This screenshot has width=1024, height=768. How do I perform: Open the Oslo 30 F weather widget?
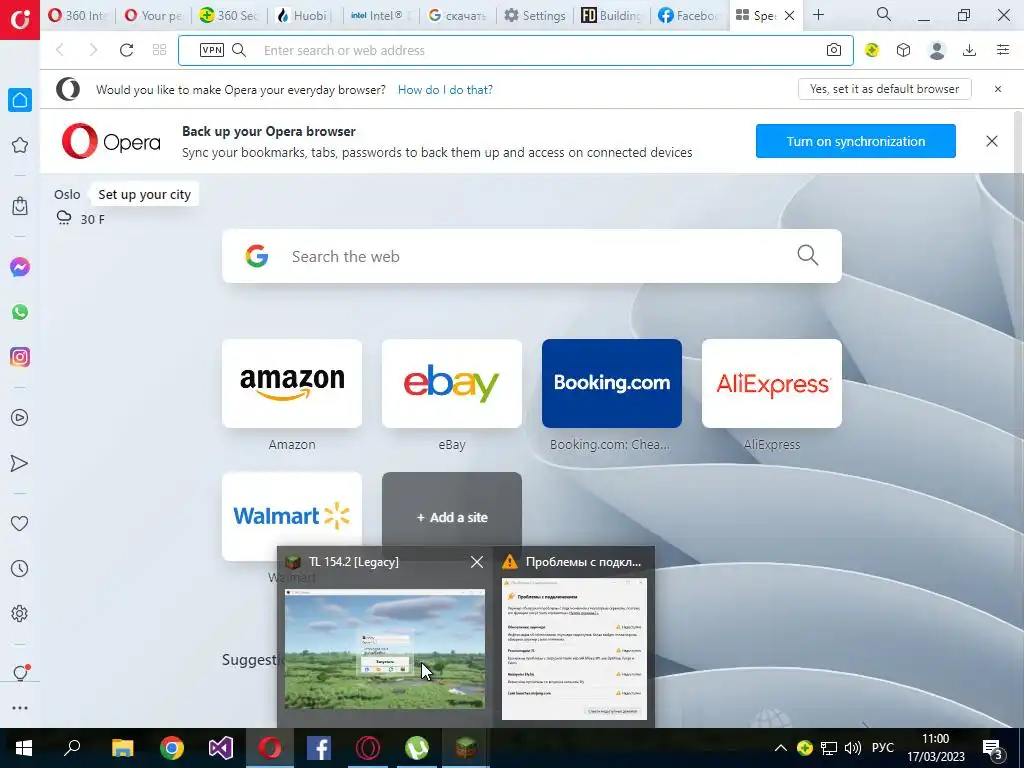tap(79, 207)
